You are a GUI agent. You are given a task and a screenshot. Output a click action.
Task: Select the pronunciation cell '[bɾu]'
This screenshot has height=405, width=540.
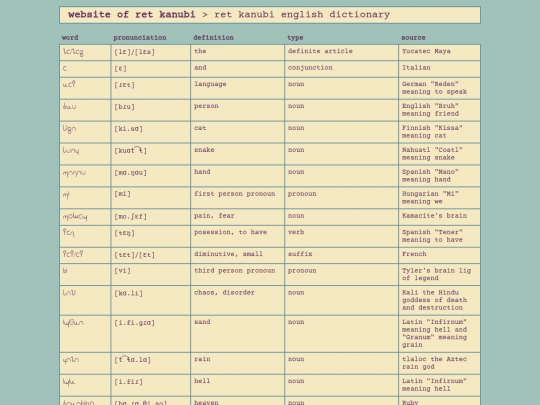click(150, 110)
